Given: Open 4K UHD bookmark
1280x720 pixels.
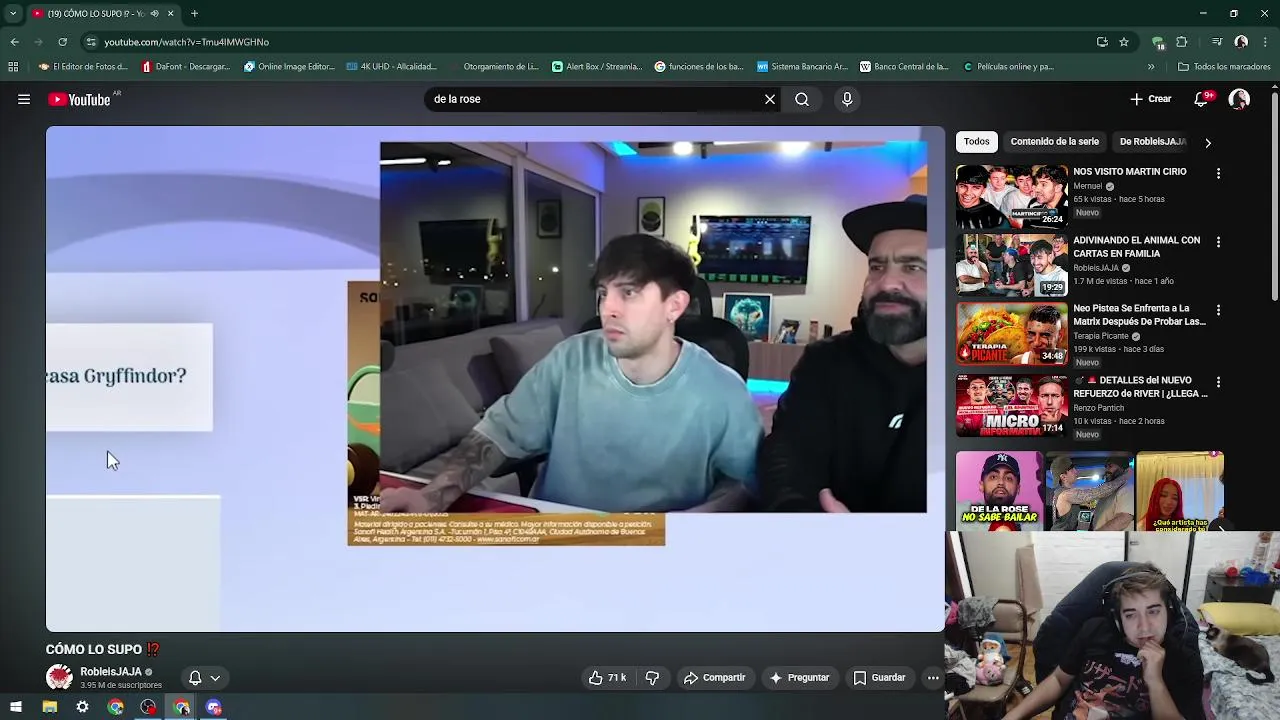Looking at the screenshot, I should coord(391,67).
